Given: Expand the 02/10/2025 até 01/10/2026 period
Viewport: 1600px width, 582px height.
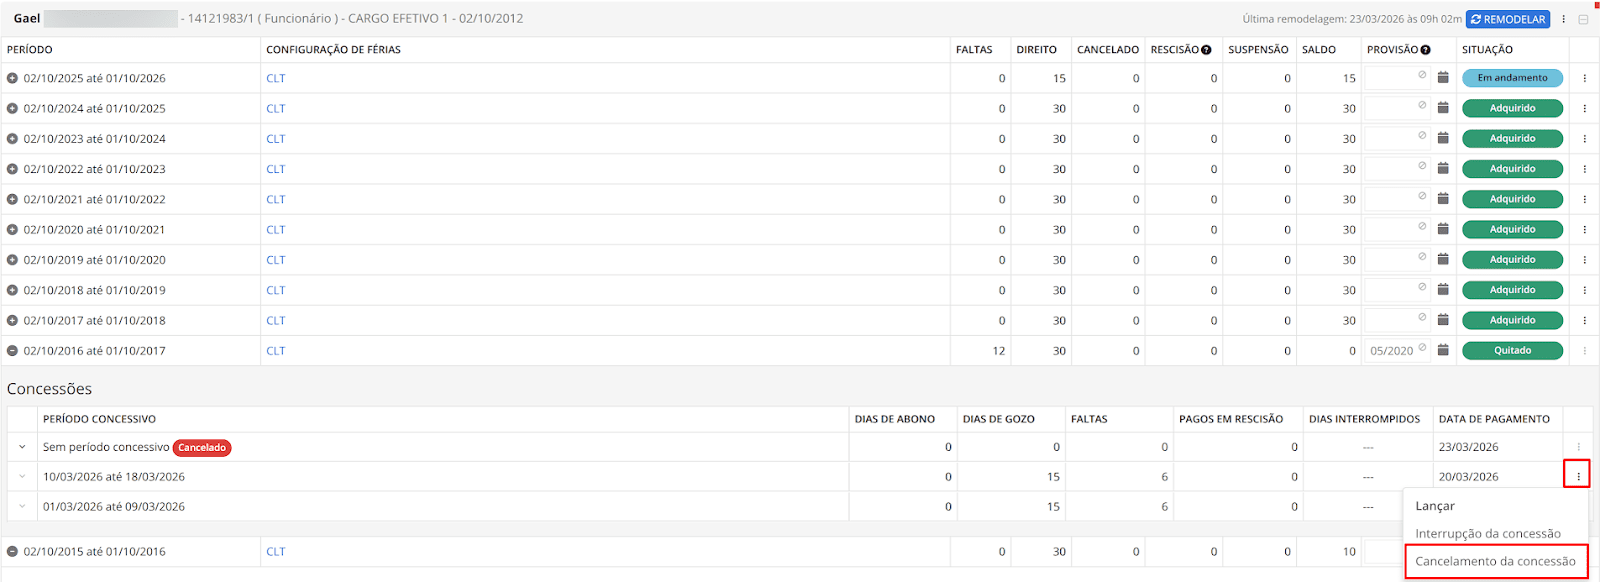Looking at the screenshot, I should point(12,78).
